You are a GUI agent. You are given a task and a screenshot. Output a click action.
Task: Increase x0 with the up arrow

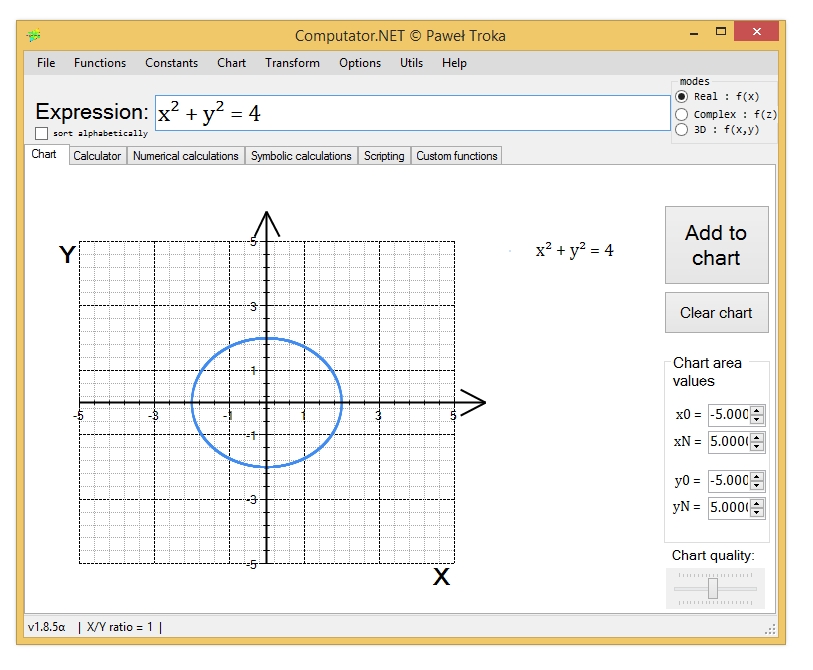coord(758,410)
